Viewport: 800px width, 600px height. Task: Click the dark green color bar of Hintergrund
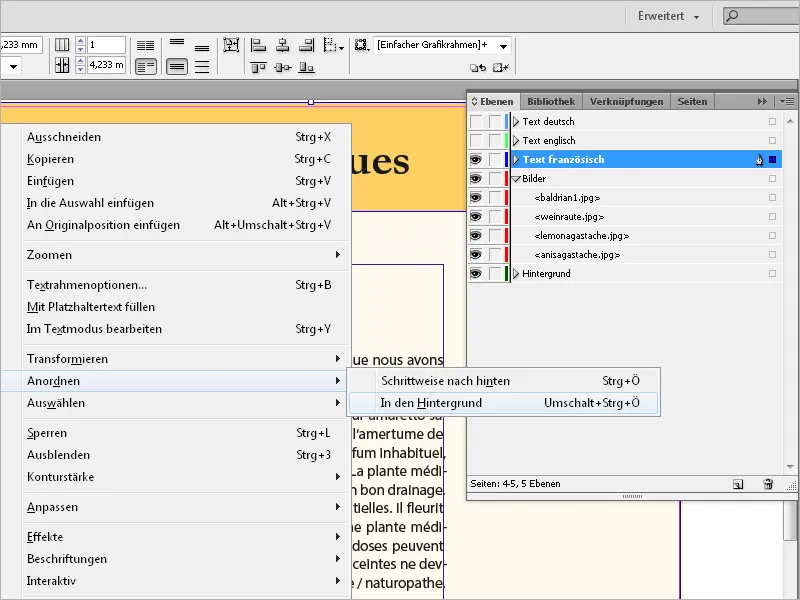(x=507, y=273)
